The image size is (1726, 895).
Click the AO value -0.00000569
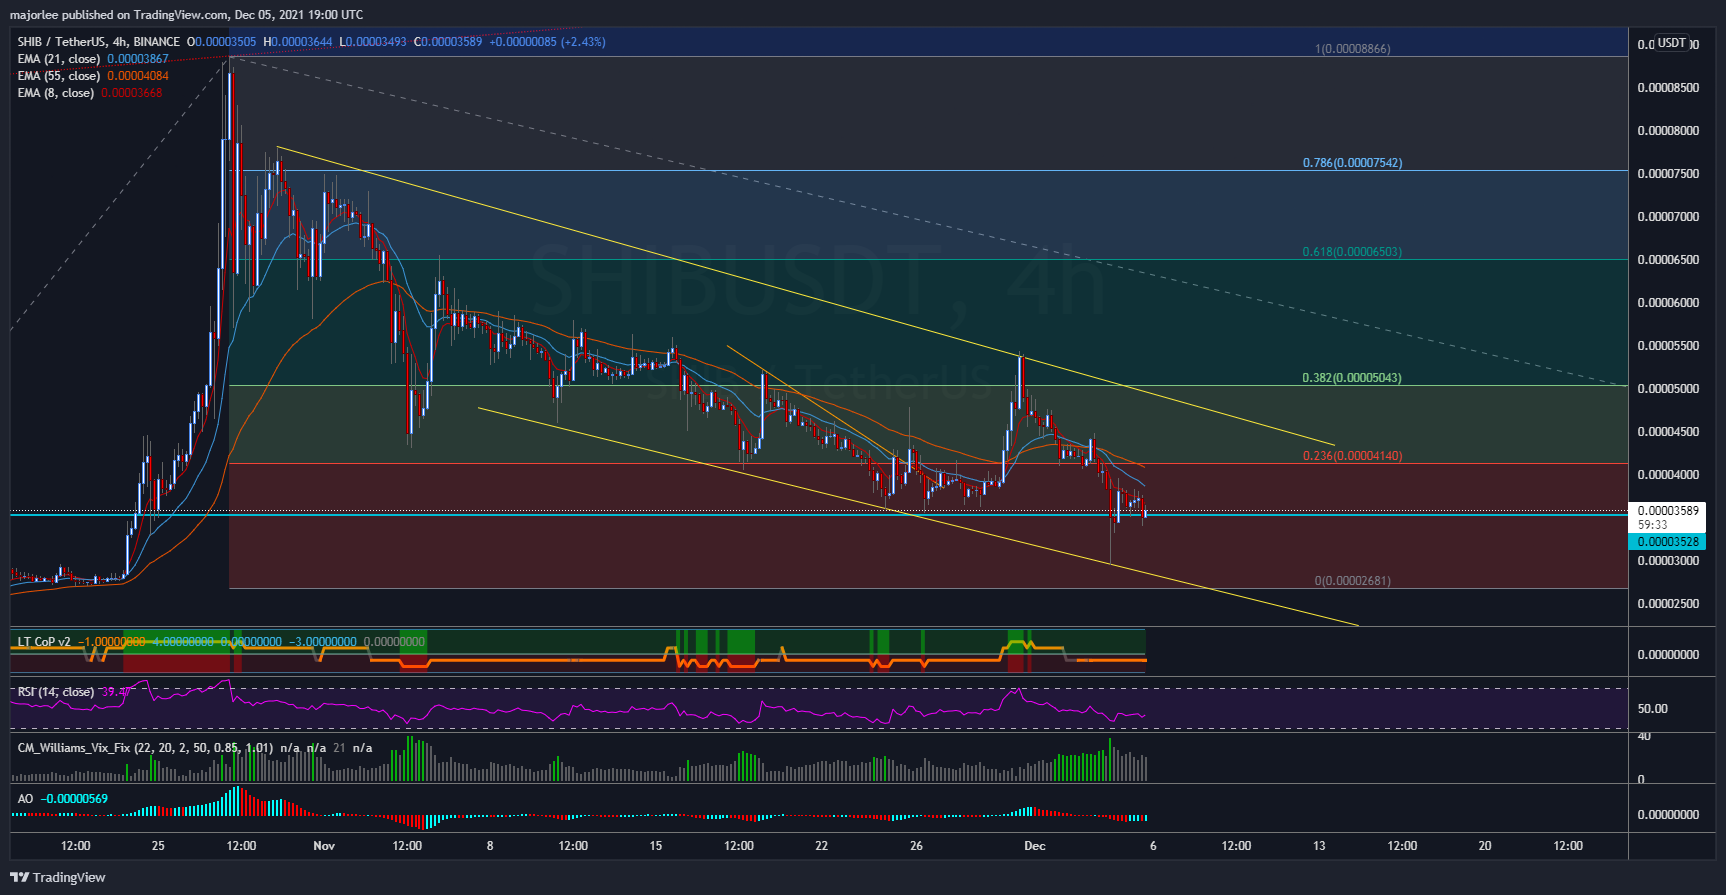coord(74,799)
